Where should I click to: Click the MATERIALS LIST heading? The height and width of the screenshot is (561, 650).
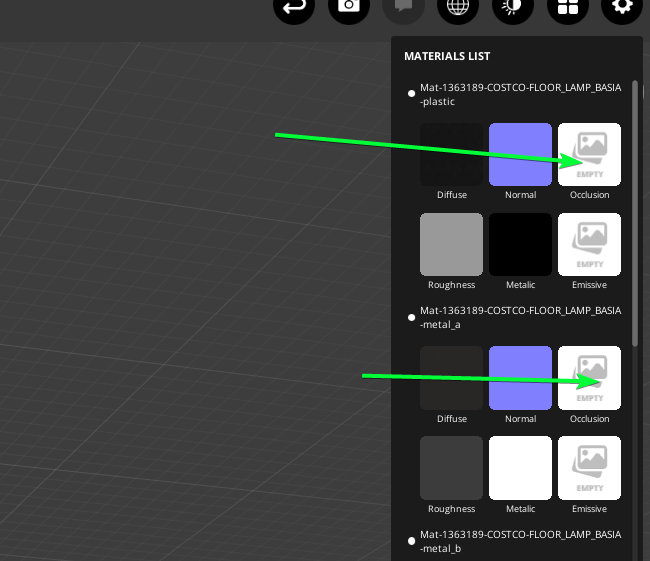(447, 56)
